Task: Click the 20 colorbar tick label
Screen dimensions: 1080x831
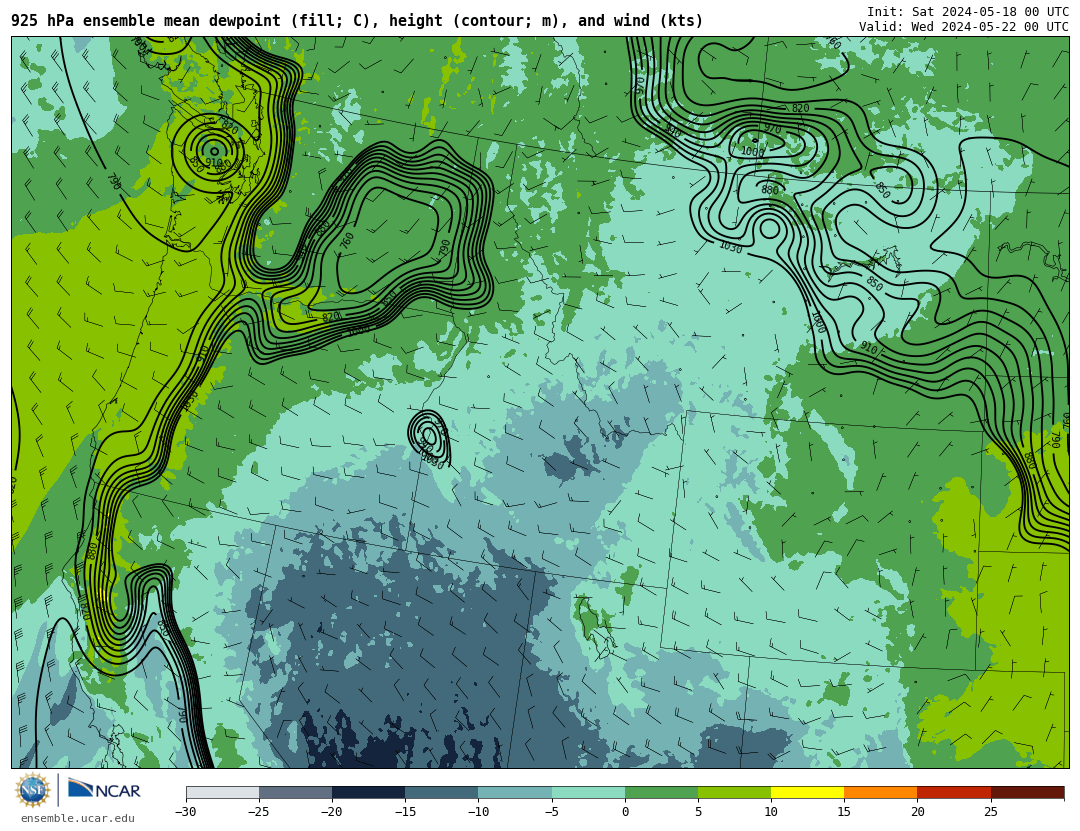Action: [917, 812]
